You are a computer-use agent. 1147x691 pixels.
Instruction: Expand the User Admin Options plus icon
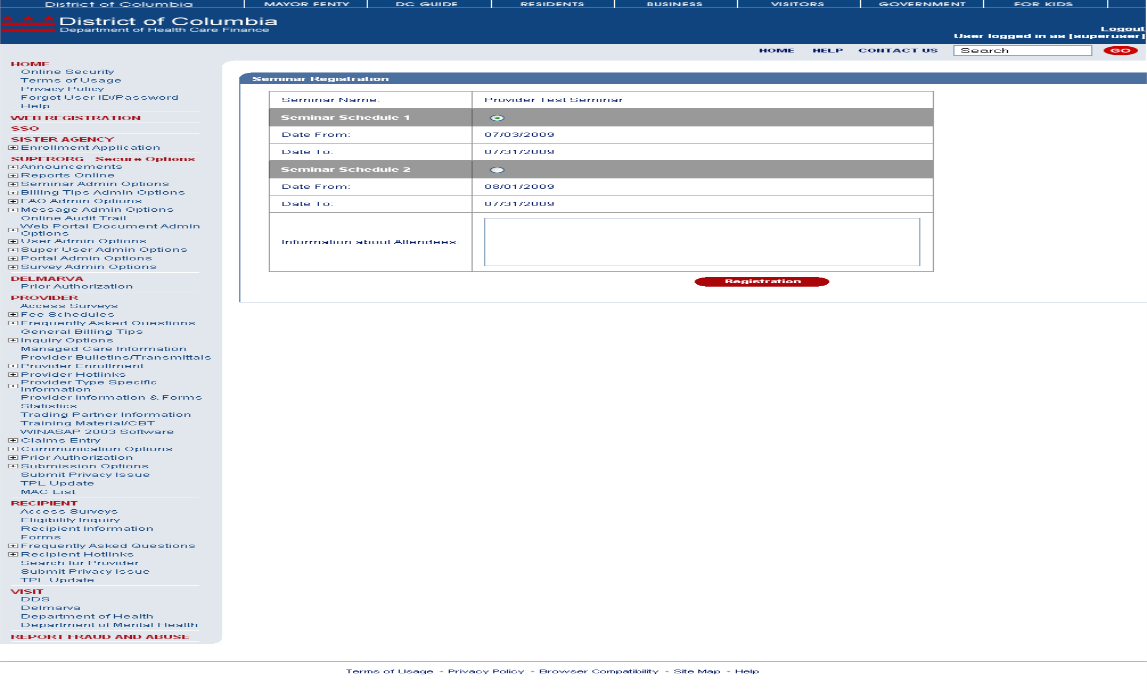tap(13, 241)
